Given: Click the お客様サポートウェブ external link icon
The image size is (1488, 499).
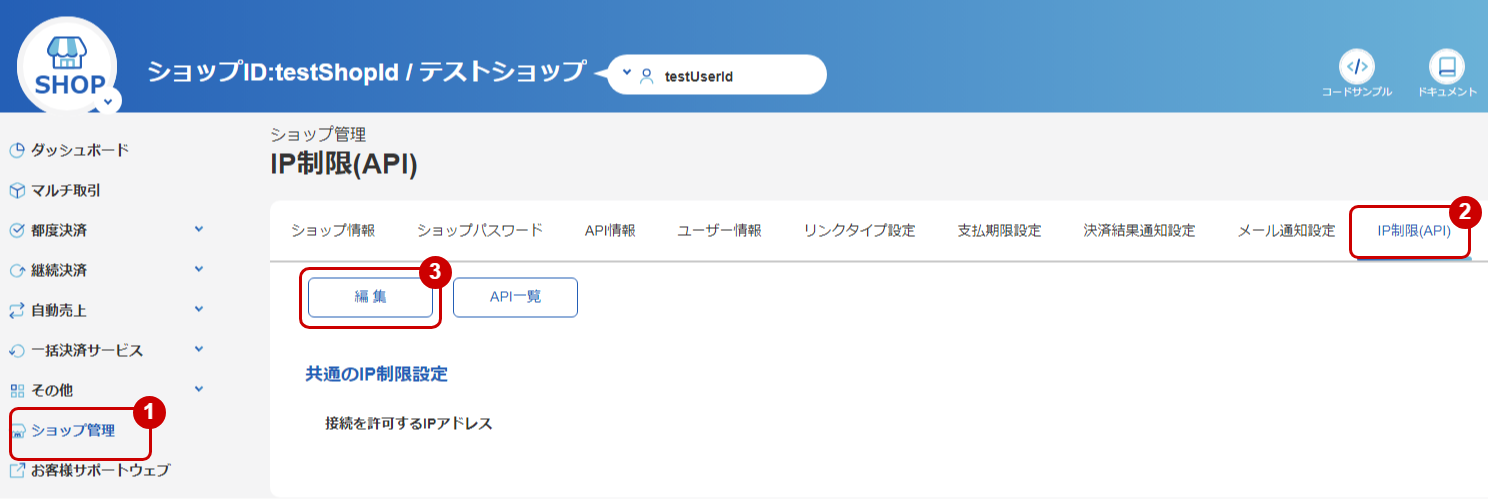Looking at the screenshot, I should pyautogui.click(x=17, y=470).
